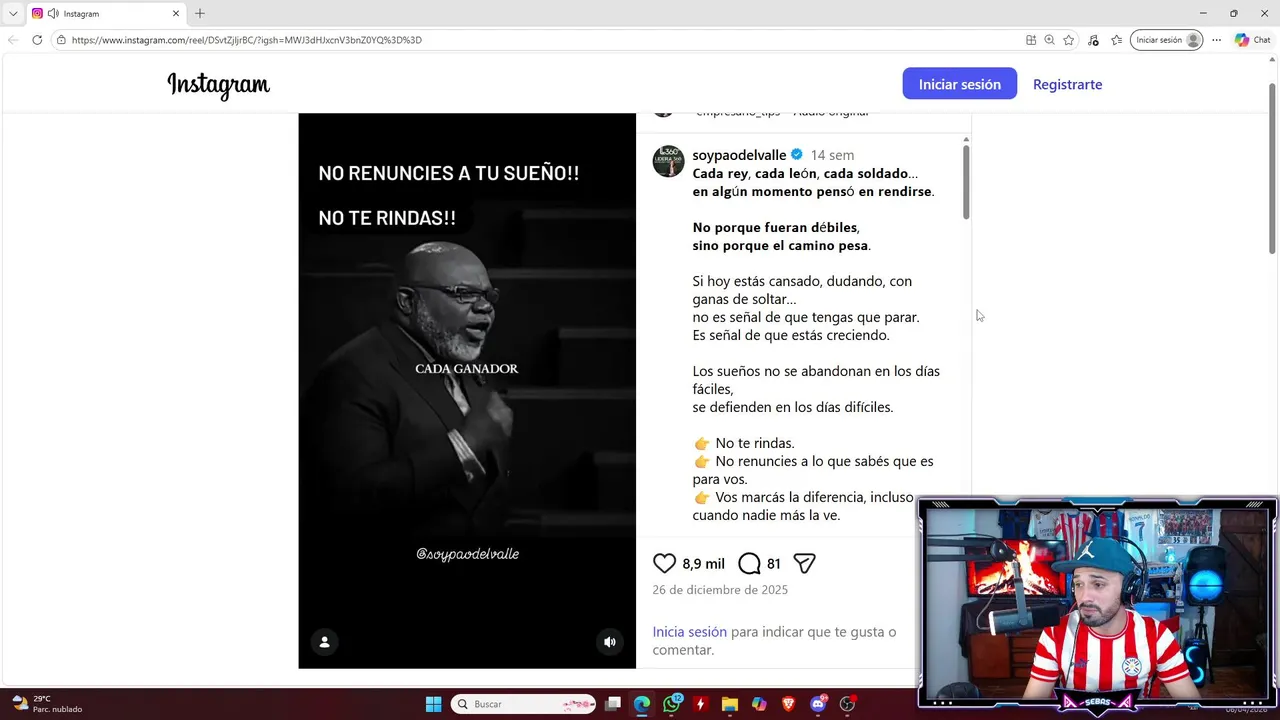The width and height of the screenshot is (1280, 720).
Task: Open the zoom magnifier icon in address bar
Action: tap(1049, 40)
